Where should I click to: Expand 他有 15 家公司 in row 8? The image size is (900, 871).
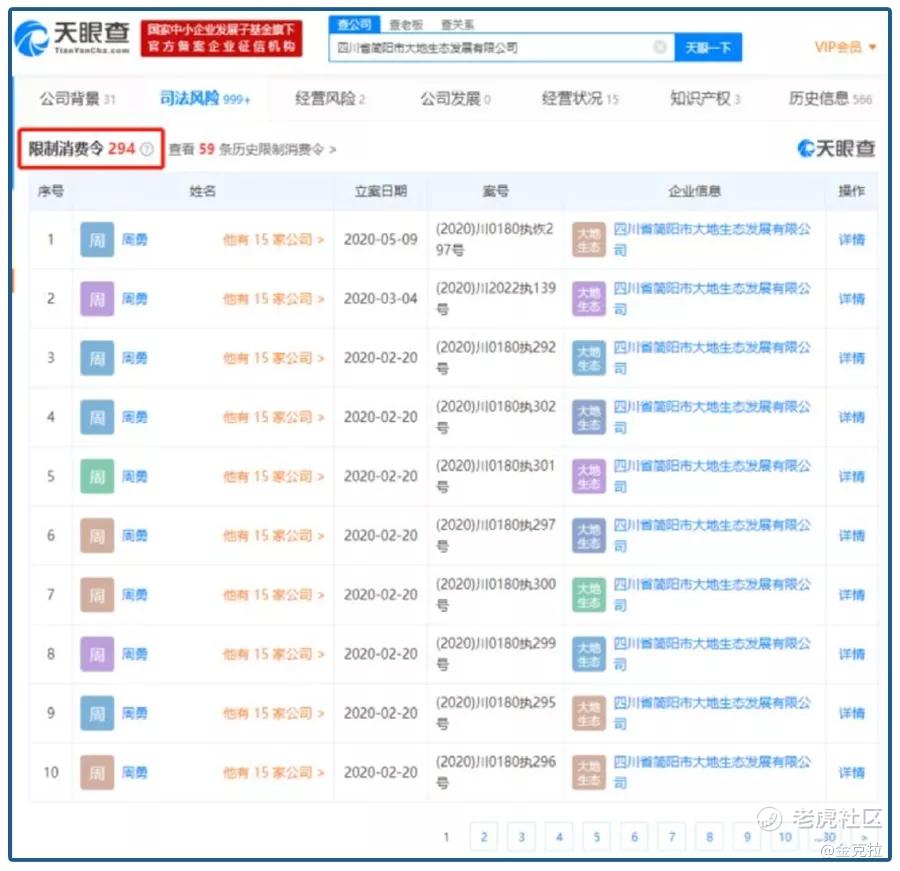tap(274, 653)
